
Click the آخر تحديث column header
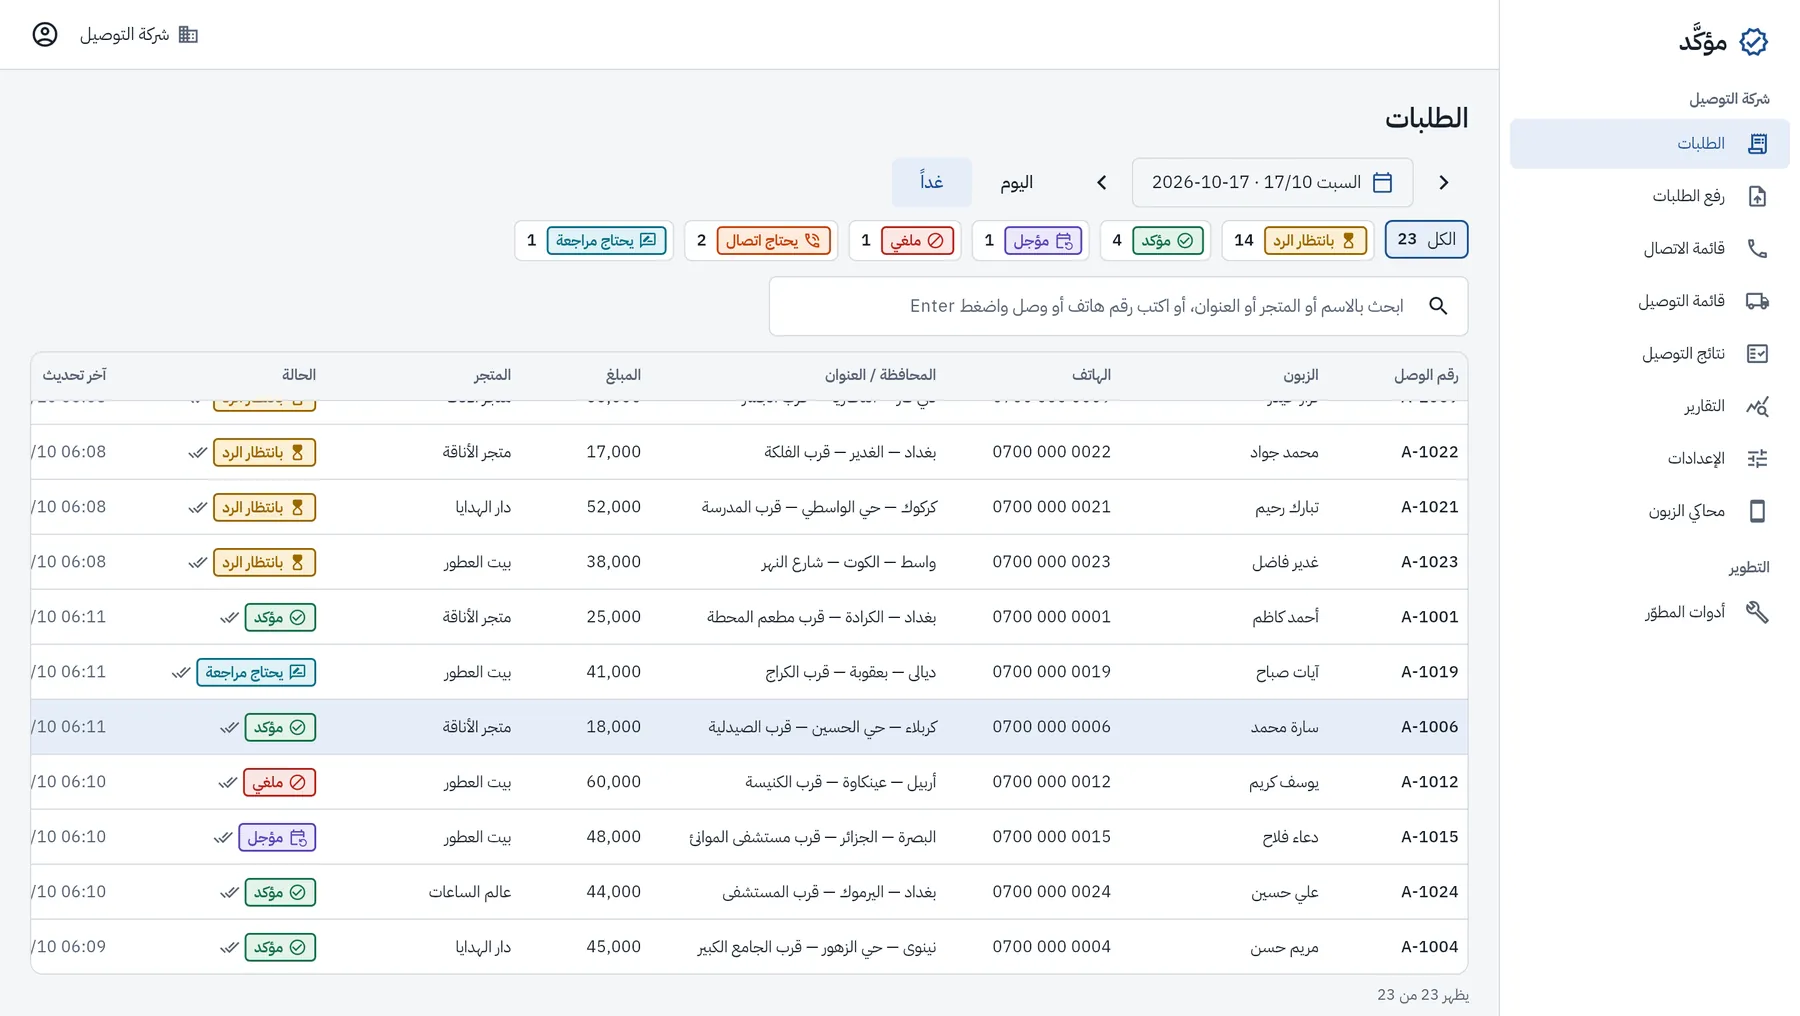point(74,375)
